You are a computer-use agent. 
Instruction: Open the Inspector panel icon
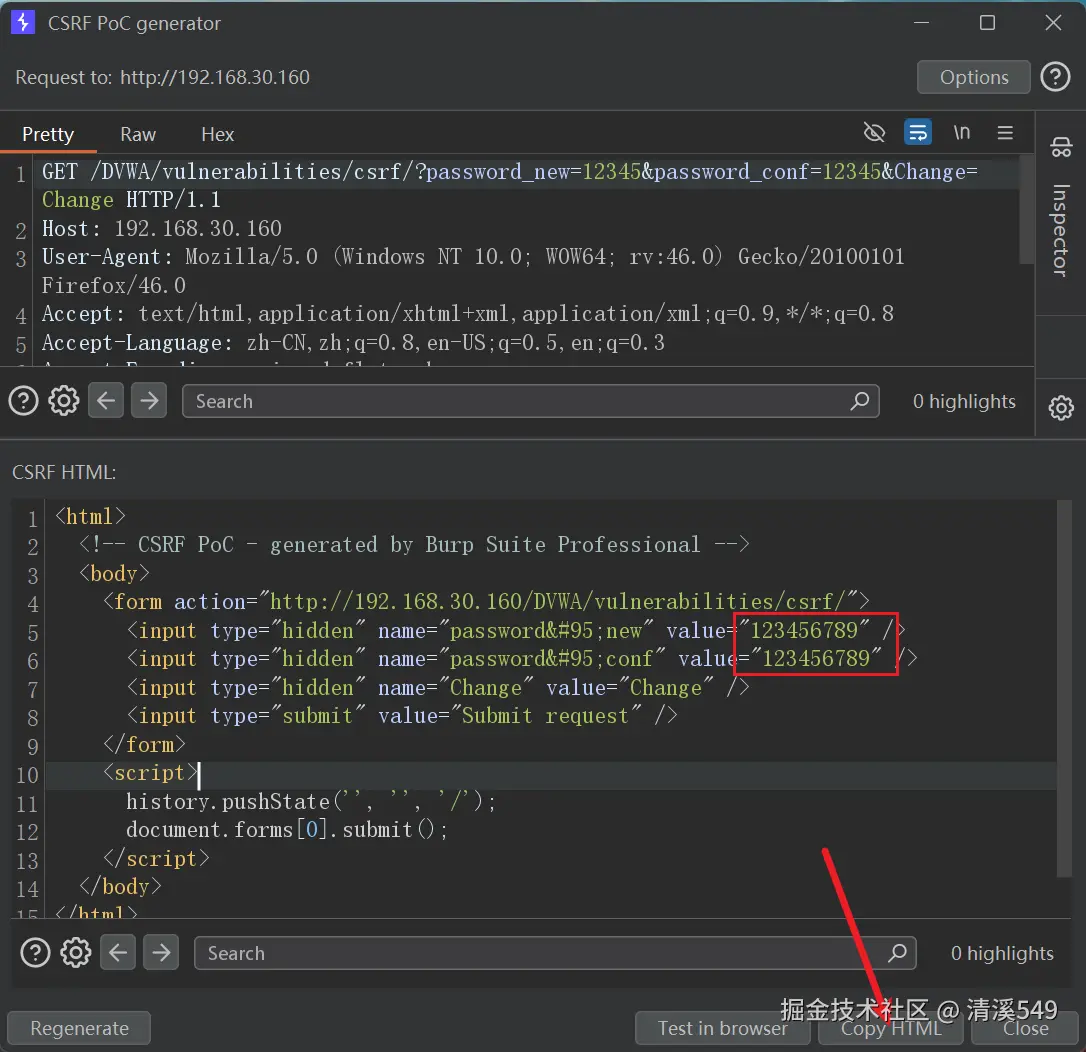point(1061,147)
